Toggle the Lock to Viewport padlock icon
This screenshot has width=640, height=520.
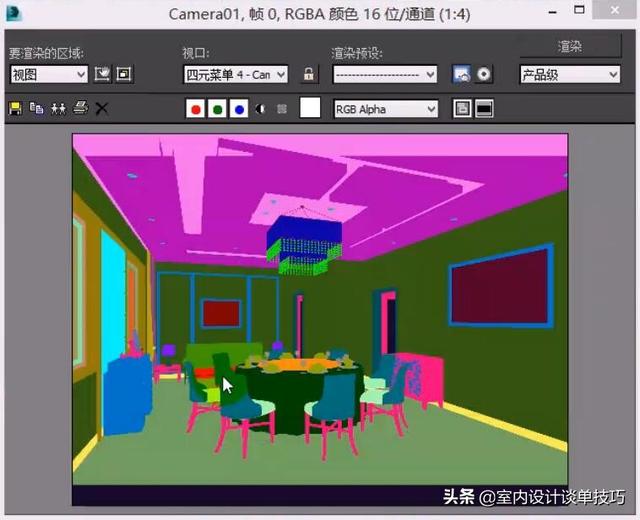tap(309, 74)
